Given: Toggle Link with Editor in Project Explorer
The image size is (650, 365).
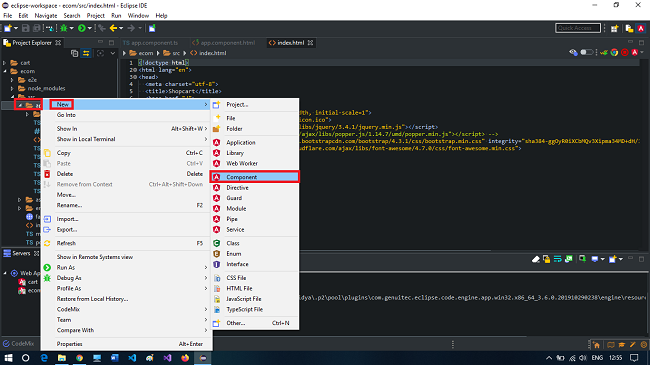Looking at the screenshot, I should (x=86, y=53).
